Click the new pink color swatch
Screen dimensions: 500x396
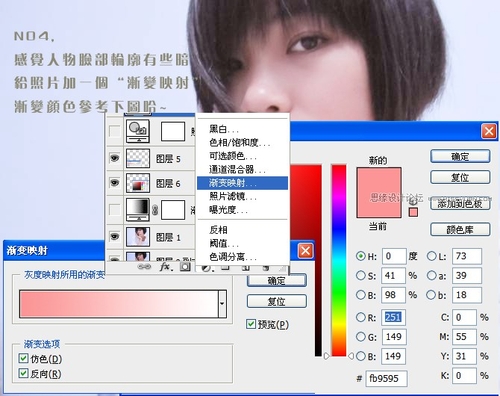tap(379, 180)
